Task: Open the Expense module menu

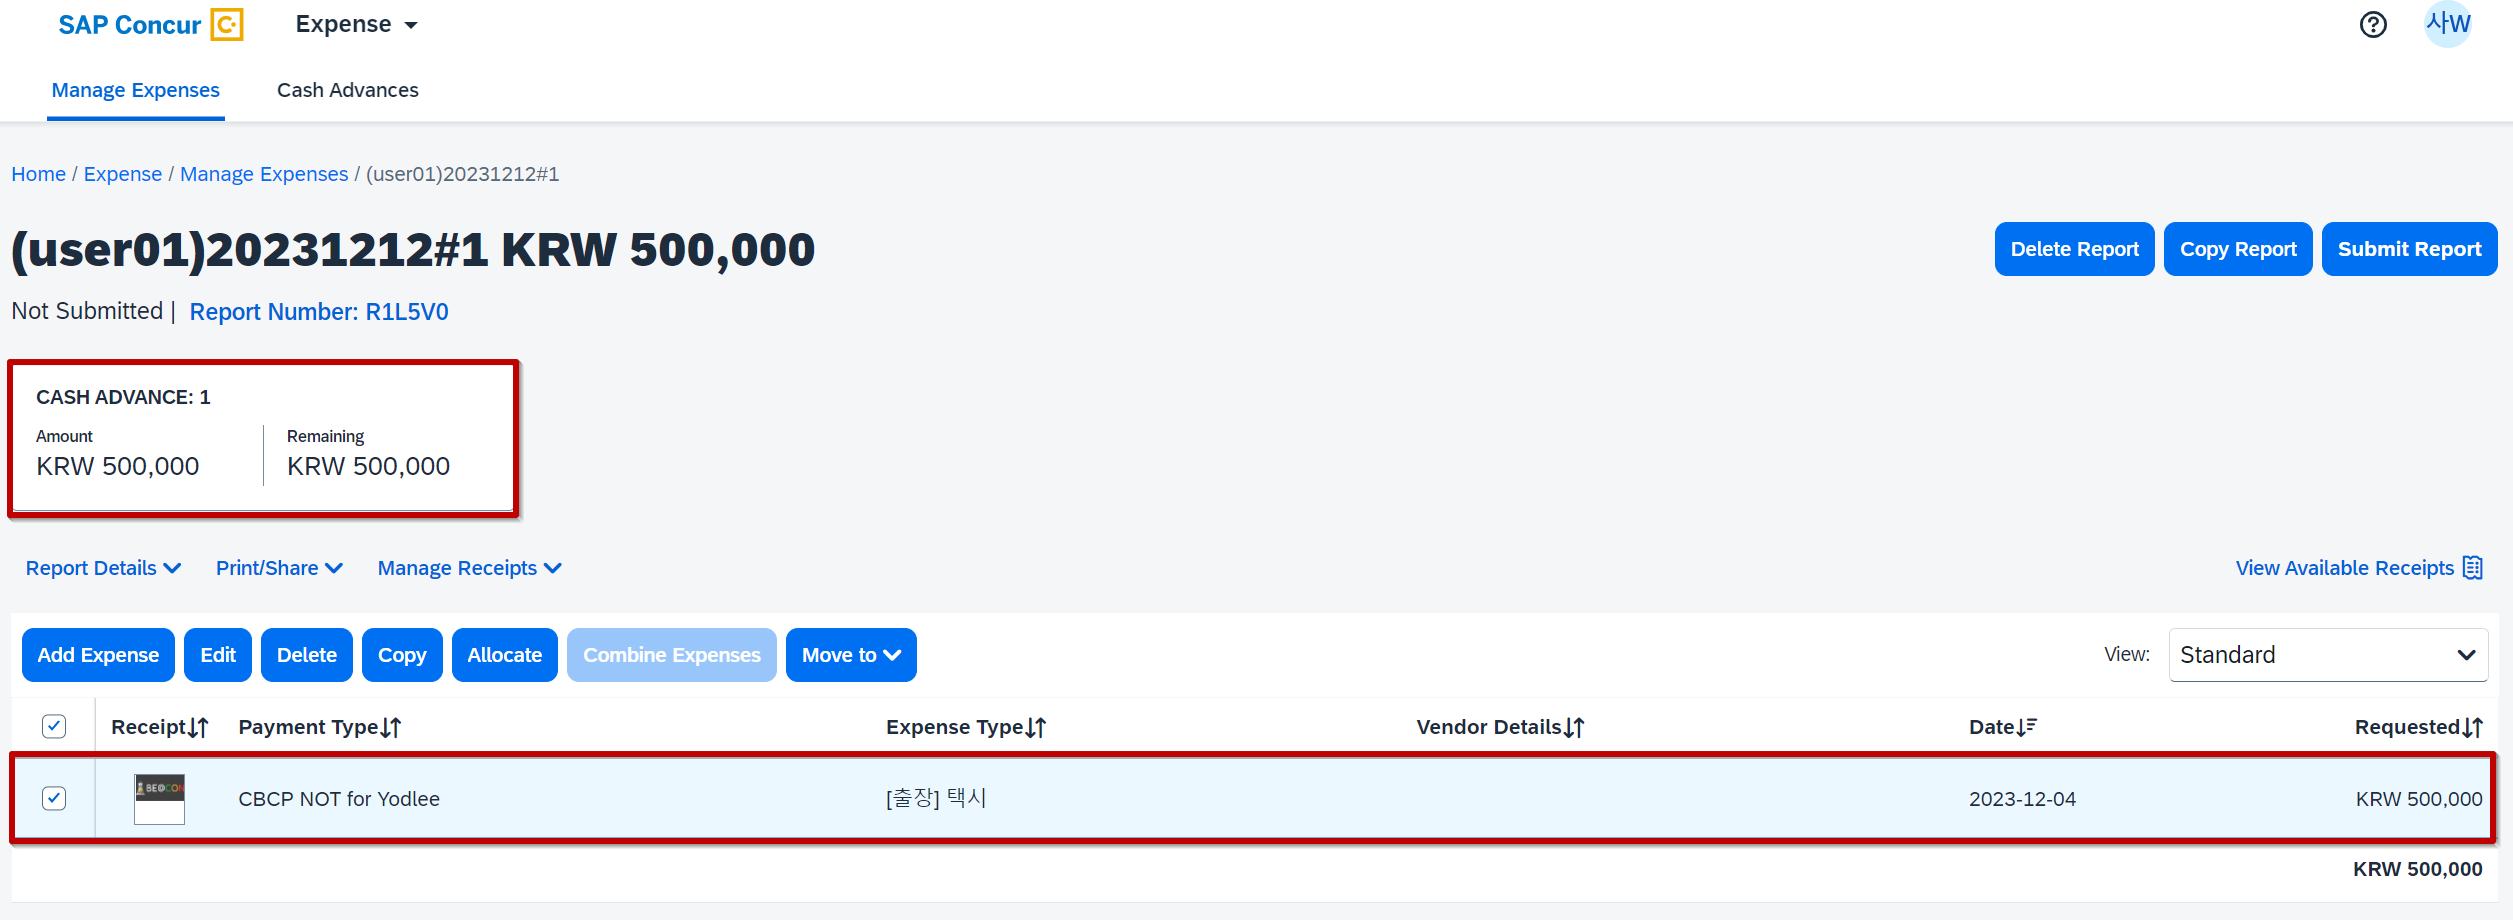Action: (x=356, y=25)
